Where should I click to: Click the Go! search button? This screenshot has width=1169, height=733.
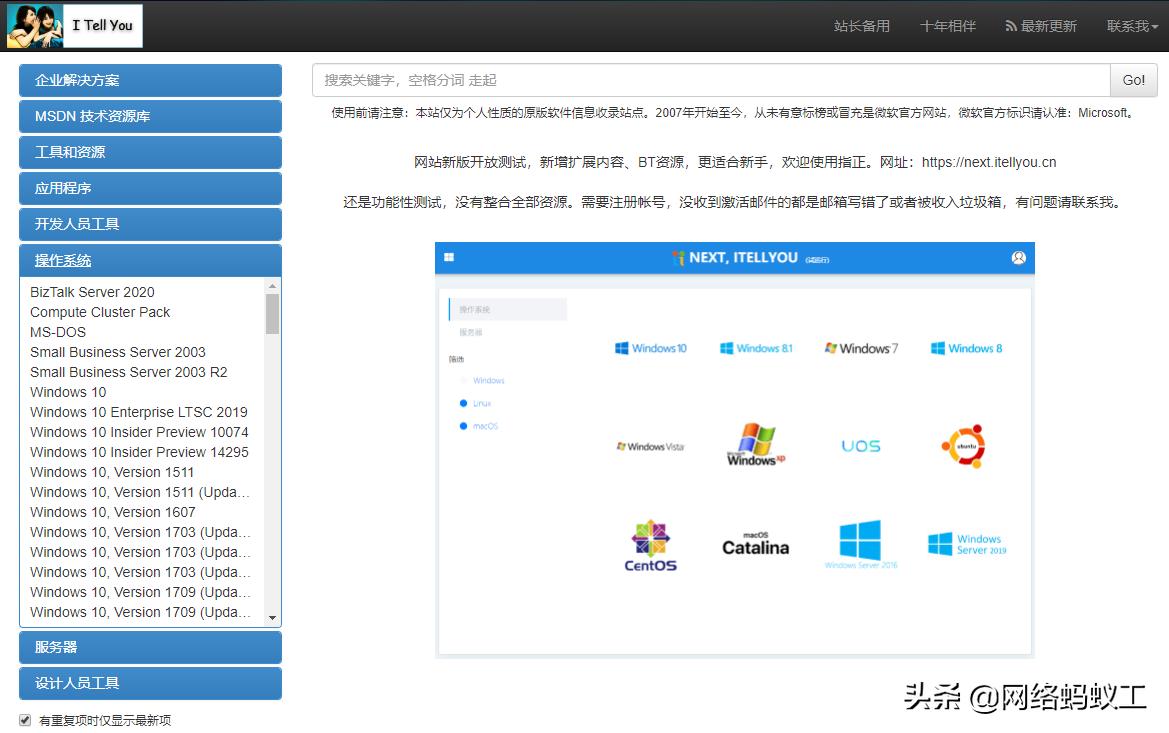(x=1132, y=80)
